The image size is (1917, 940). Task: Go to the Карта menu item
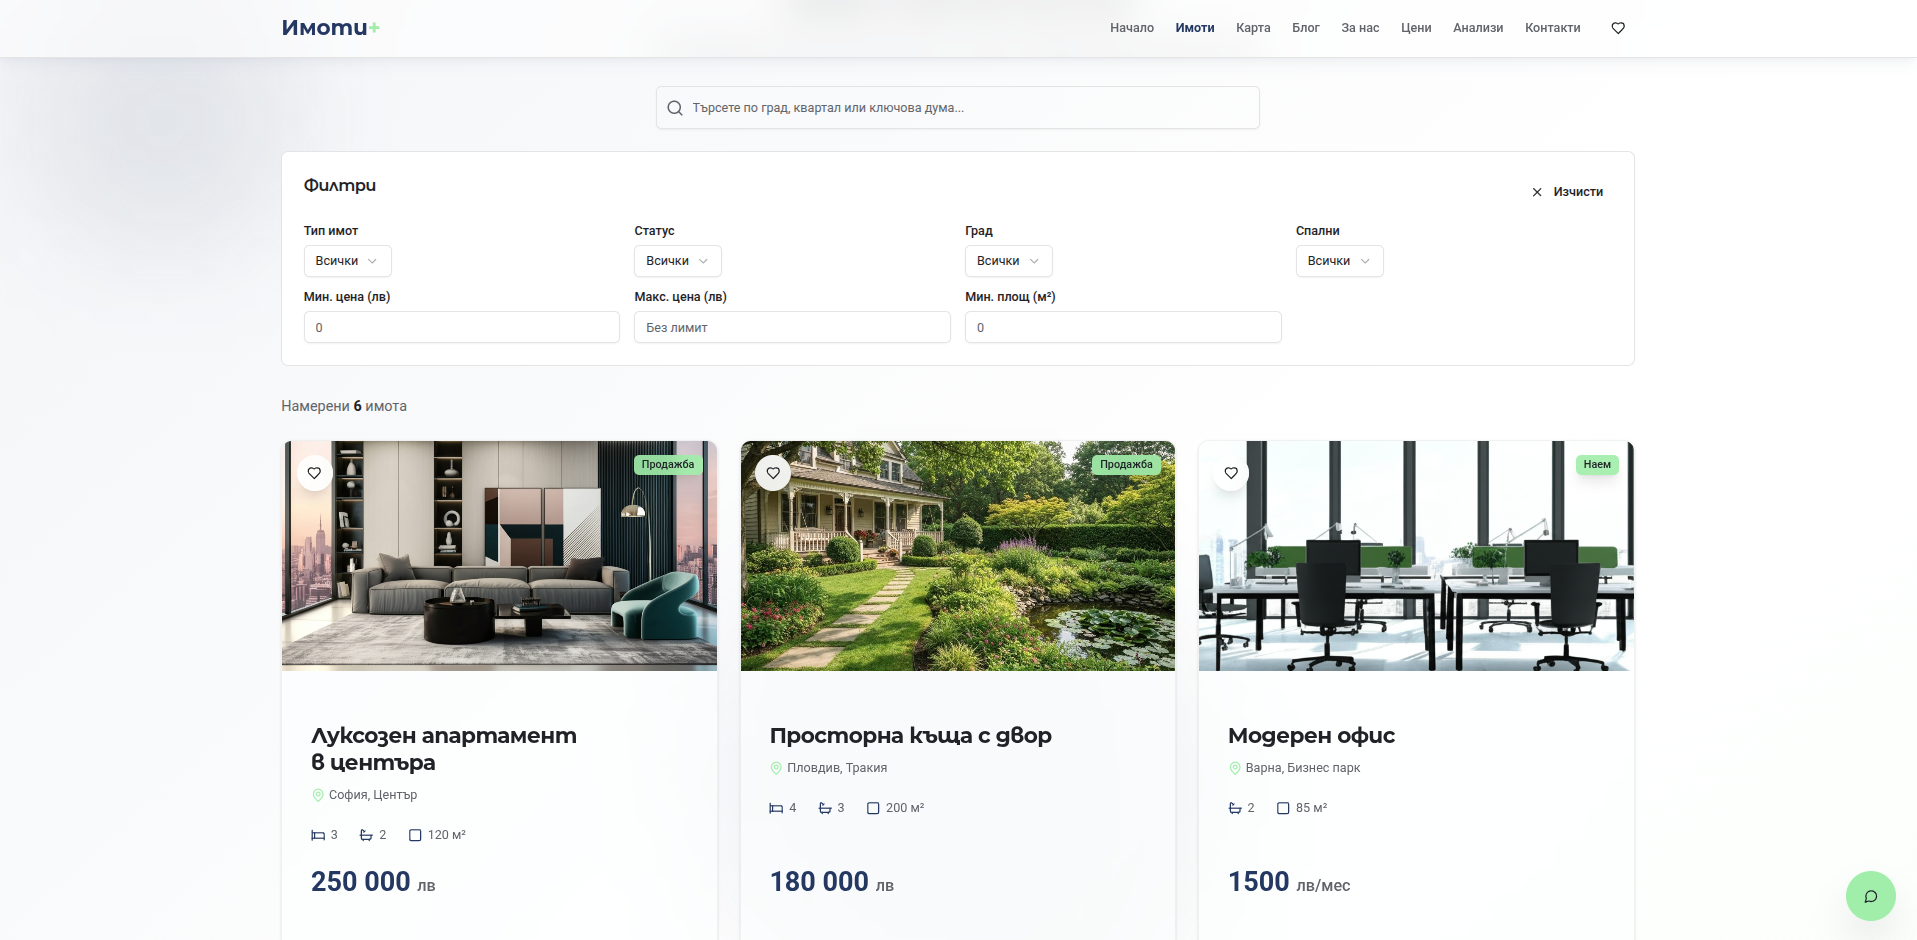[1252, 28]
